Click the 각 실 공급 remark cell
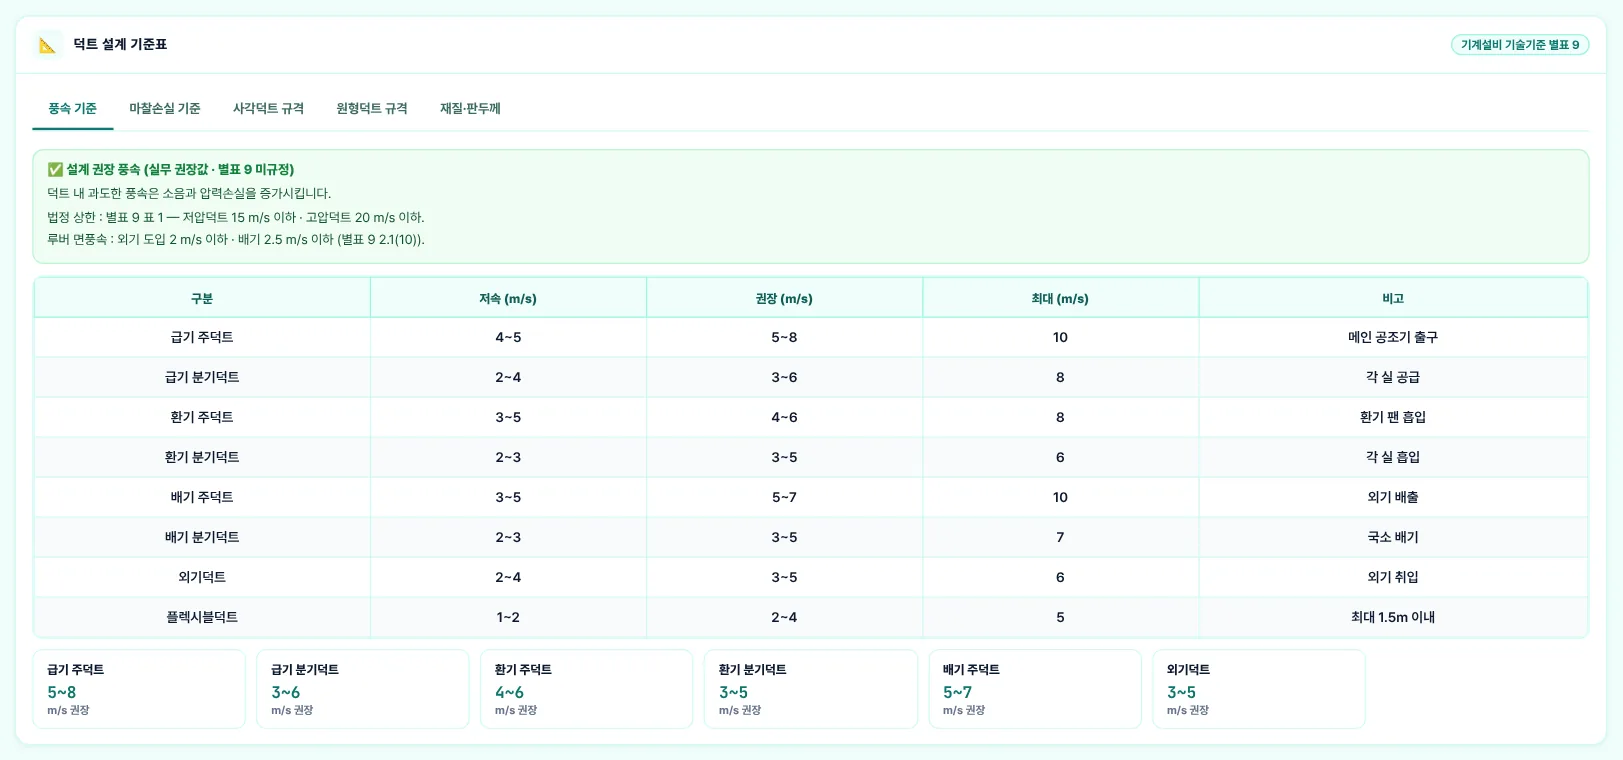 (1393, 378)
